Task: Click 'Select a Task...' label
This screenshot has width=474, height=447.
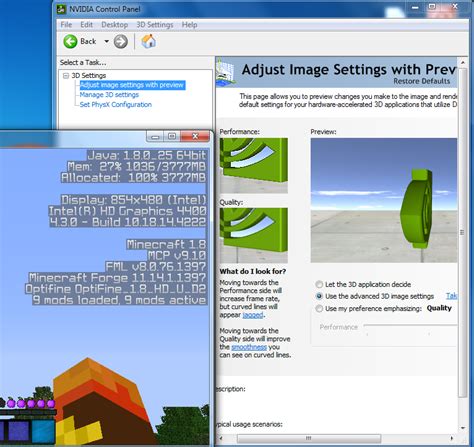Action: pos(83,63)
